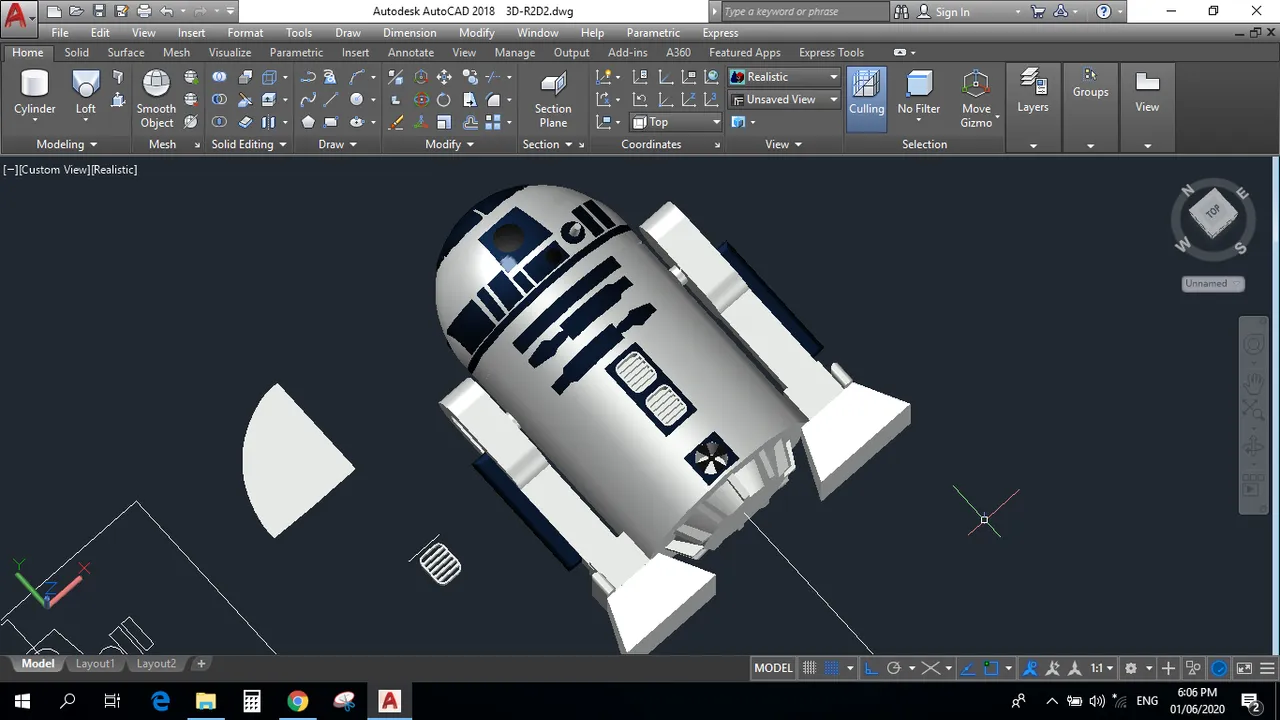
Task: Click the Sign In button
Action: point(952,12)
